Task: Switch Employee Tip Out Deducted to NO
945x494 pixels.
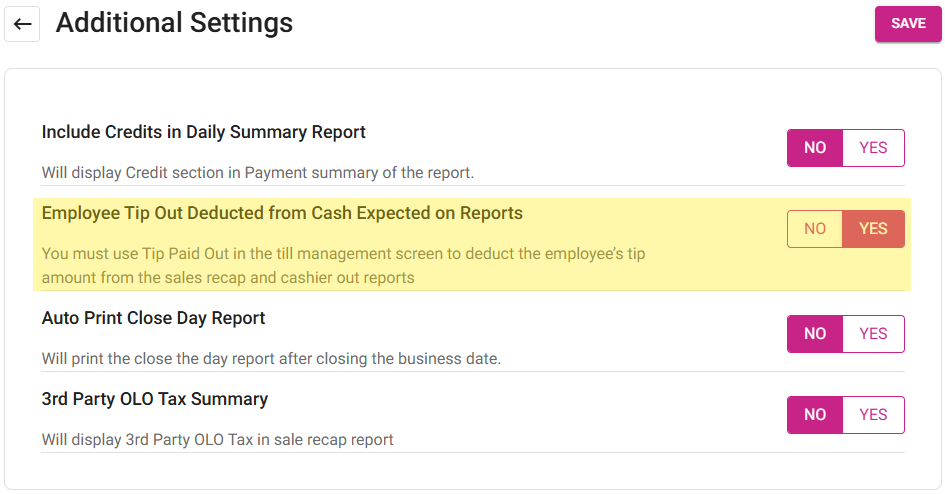Action: coord(815,229)
